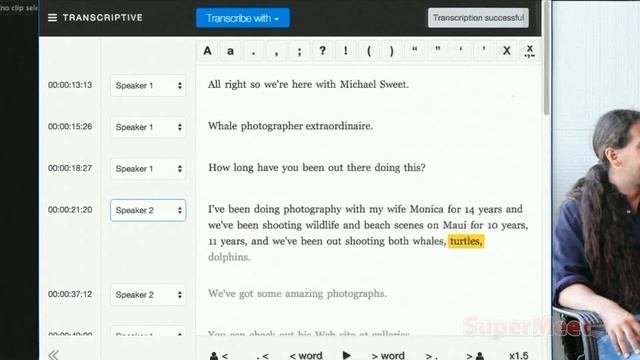The height and width of the screenshot is (360, 640).
Task: Open speaker dropdown at 00:00:13:13
Action: (148, 86)
